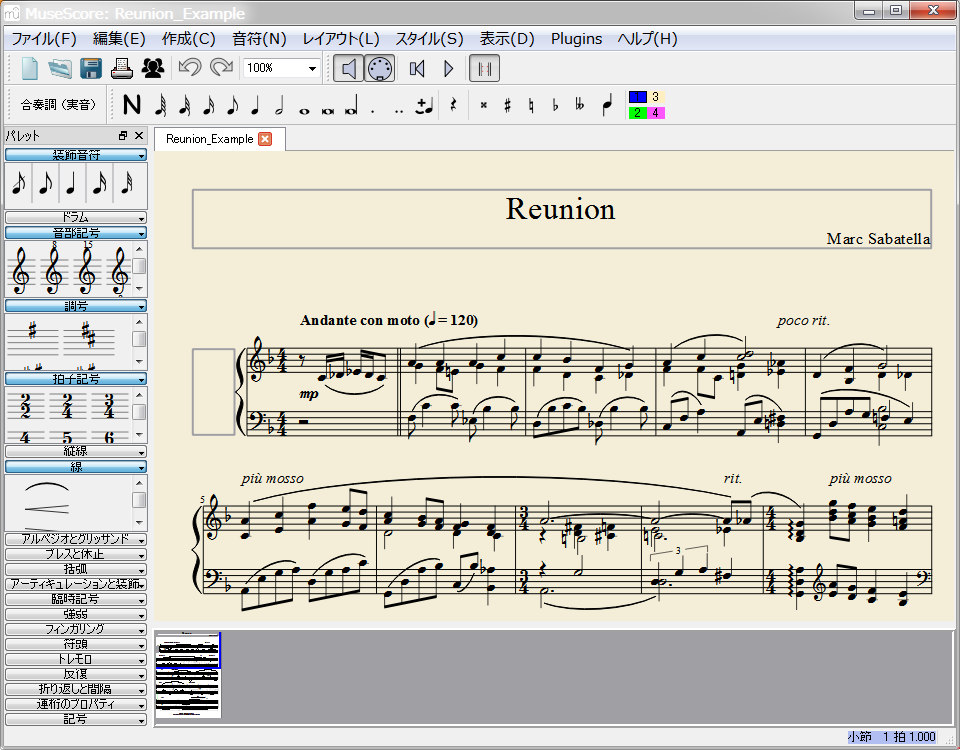The image size is (960, 750).
Task: Create a new score with the blank page icon
Action: coord(29,68)
